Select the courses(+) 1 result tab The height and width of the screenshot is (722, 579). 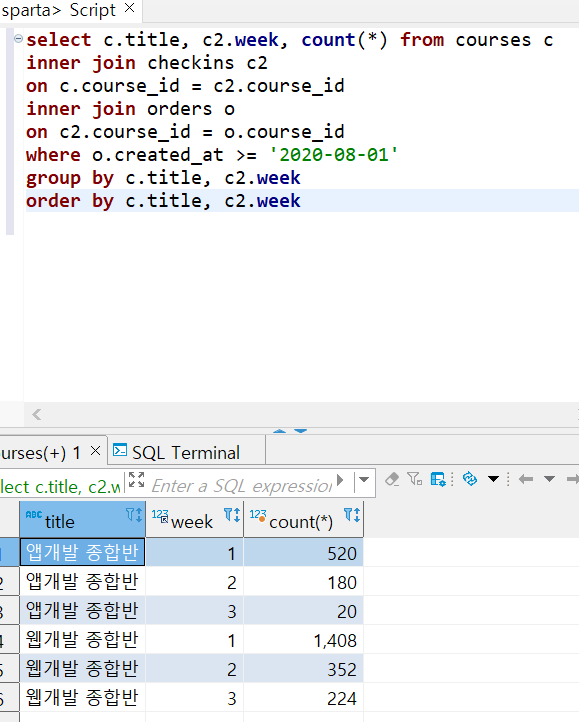click(41, 453)
